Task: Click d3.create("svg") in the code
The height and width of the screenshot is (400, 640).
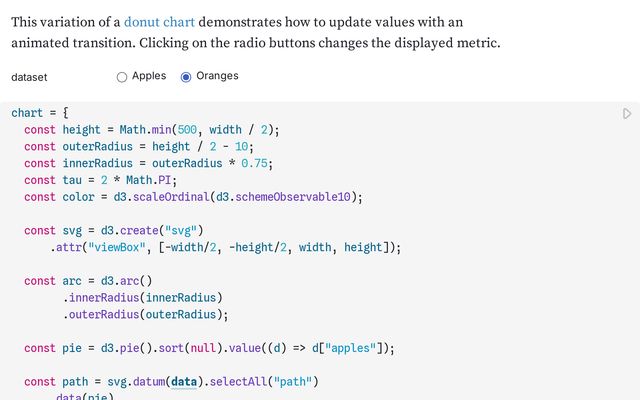Action: pos(148,231)
